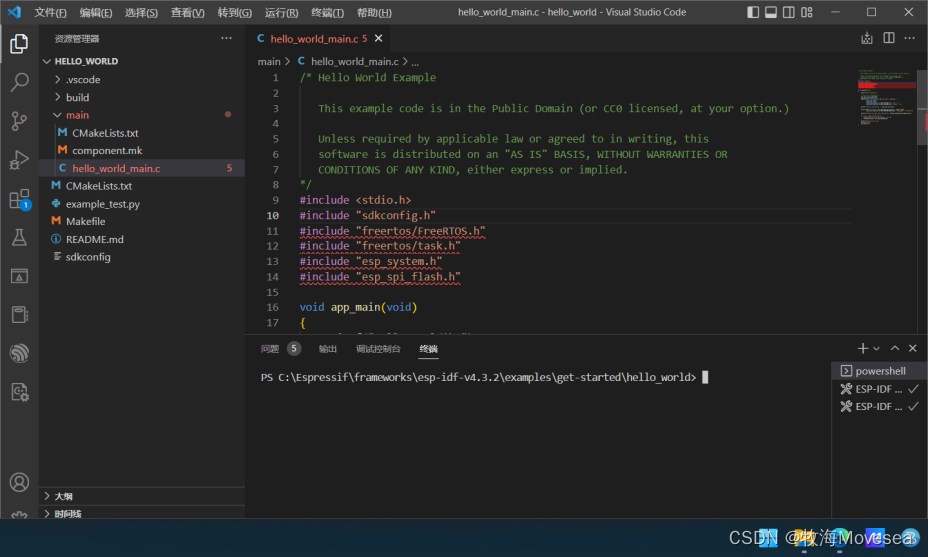
Task: Expand the 大纲 outline section
Action: [142, 496]
